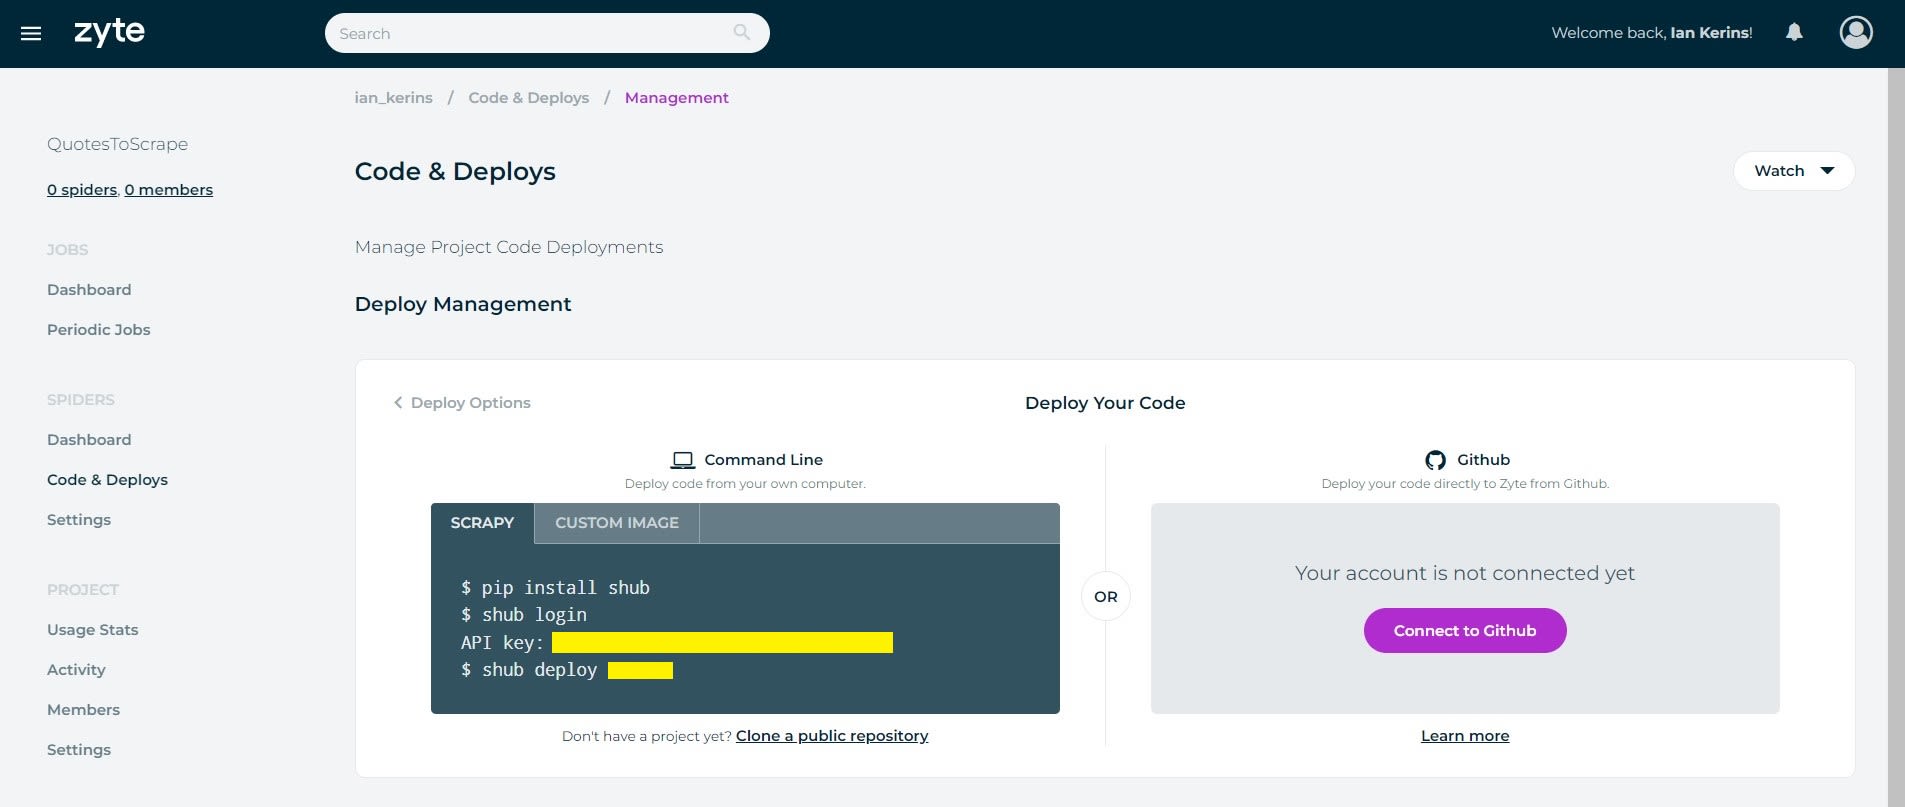The width and height of the screenshot is (1905, 807).
Task: Click the search magnifier icon
Action: pyautogui.click(x=741, y=32)
